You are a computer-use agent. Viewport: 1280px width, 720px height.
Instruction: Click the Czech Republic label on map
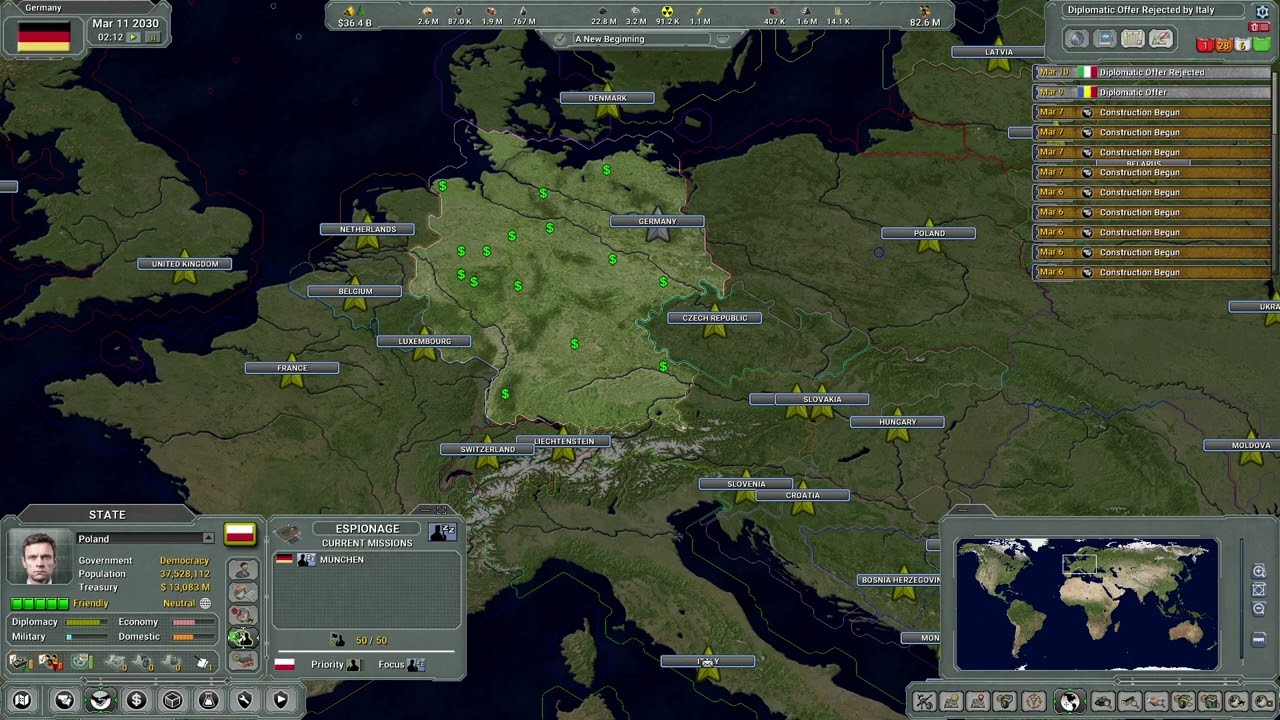pos(715,318)
